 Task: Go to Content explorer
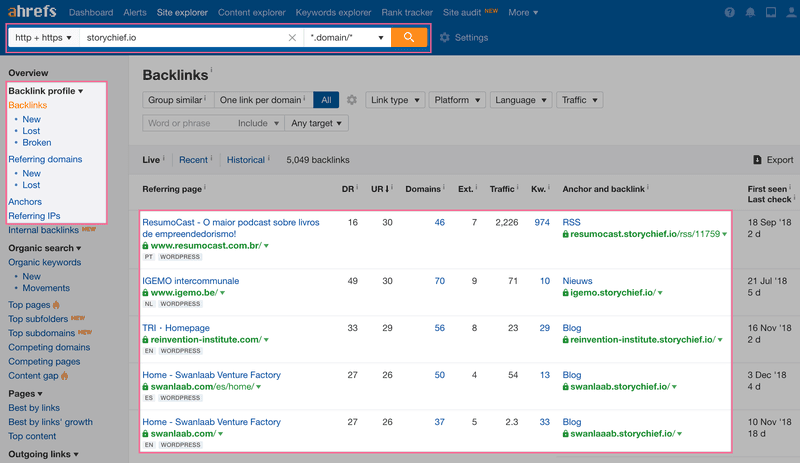pyautogui.click(x=252, y=12)
